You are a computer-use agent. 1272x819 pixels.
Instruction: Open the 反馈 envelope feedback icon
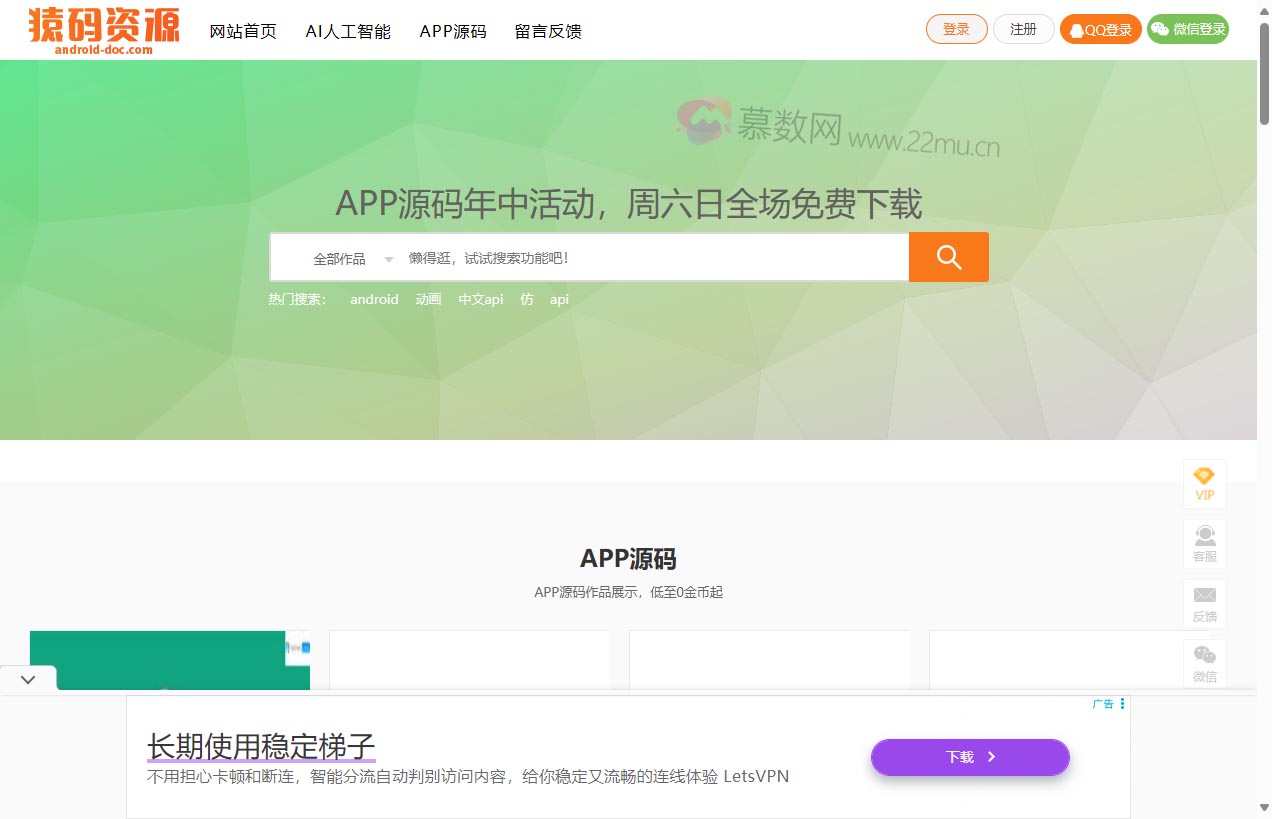1204,604
